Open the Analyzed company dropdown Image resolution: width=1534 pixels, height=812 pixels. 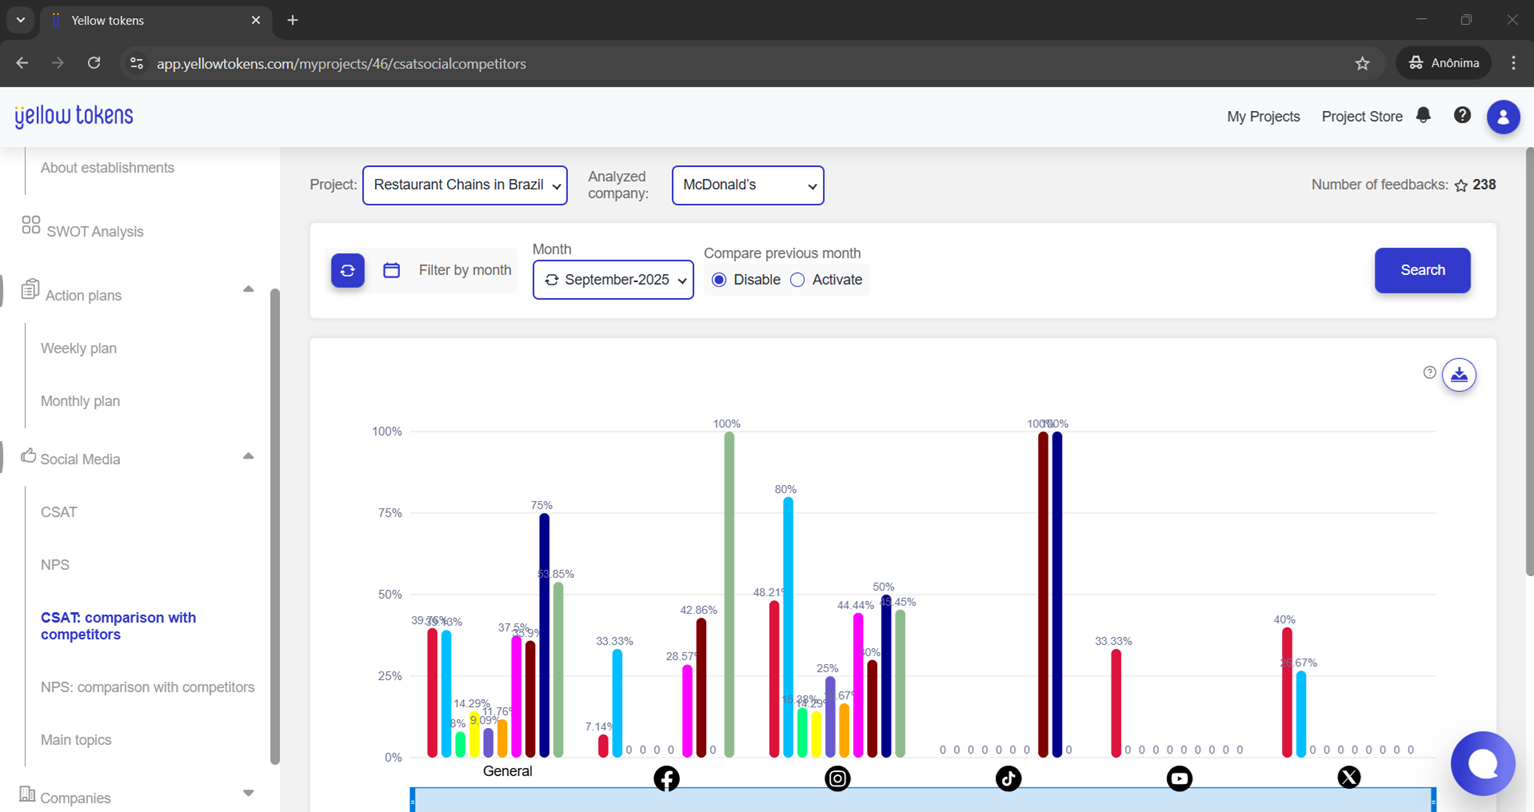(x=748, y=185)
